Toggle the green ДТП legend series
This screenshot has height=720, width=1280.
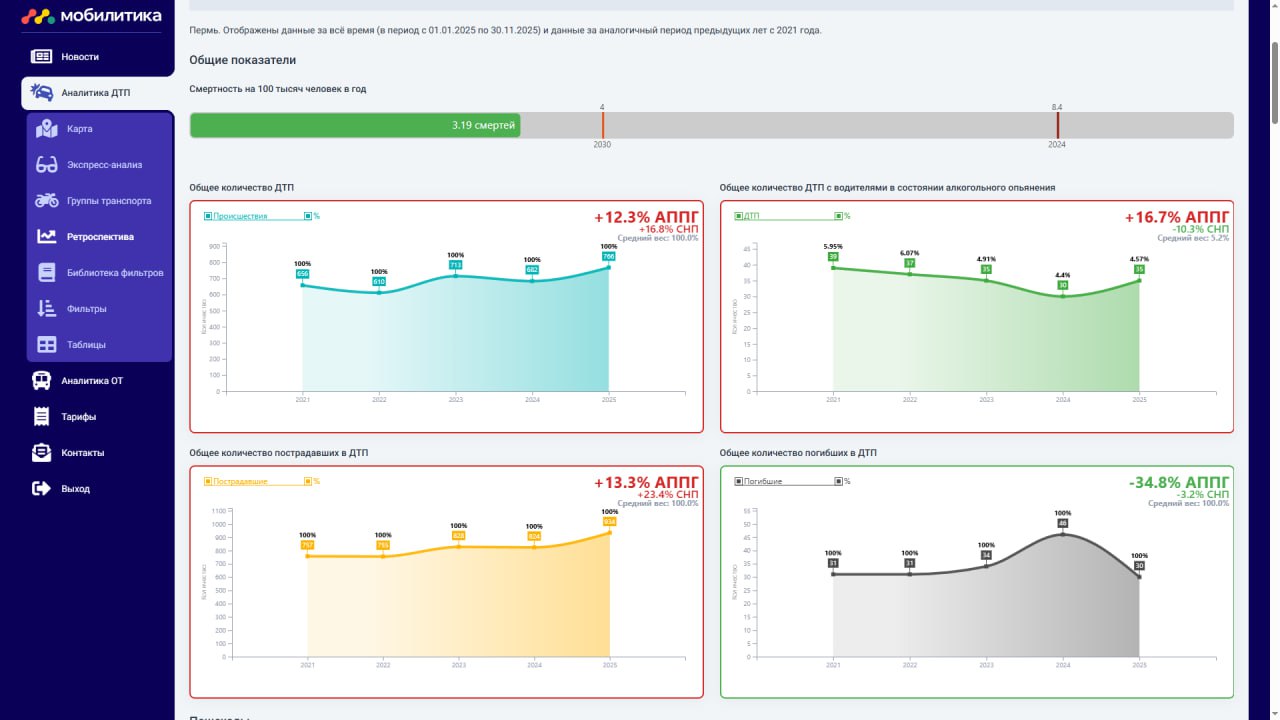(x=751, y=216)
